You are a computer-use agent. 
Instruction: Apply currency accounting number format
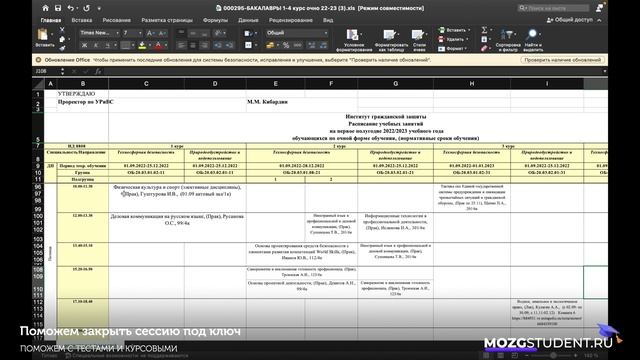pyautogui.click(x=270, y=45)
